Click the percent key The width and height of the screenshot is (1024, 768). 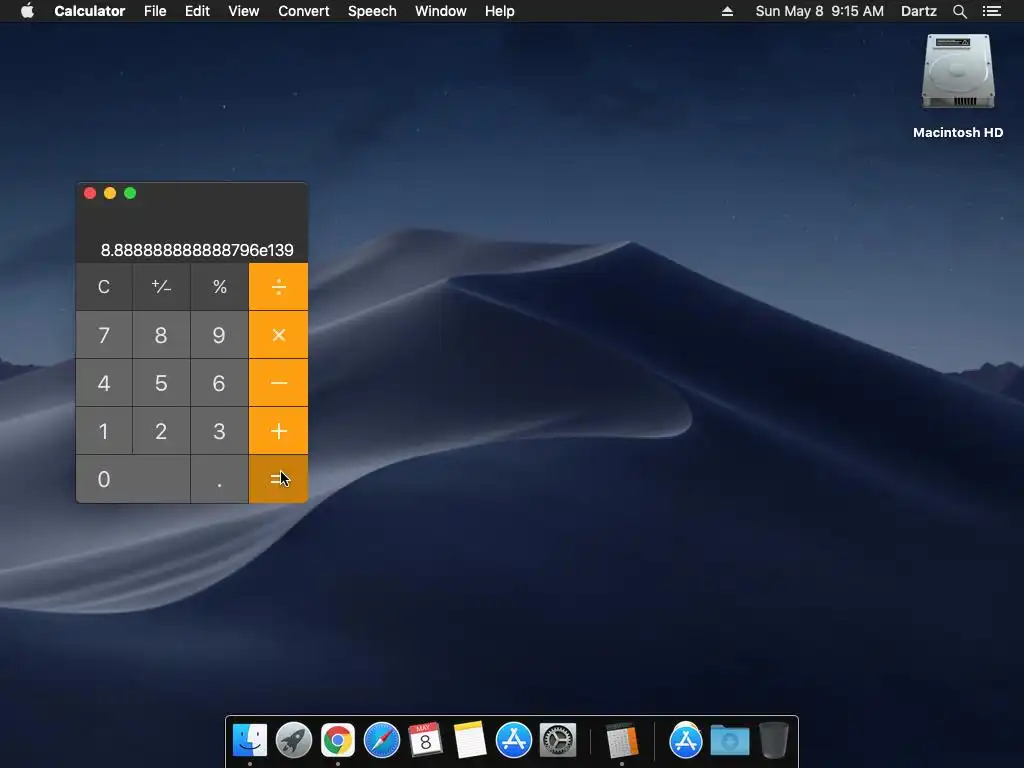coord(219,287)
